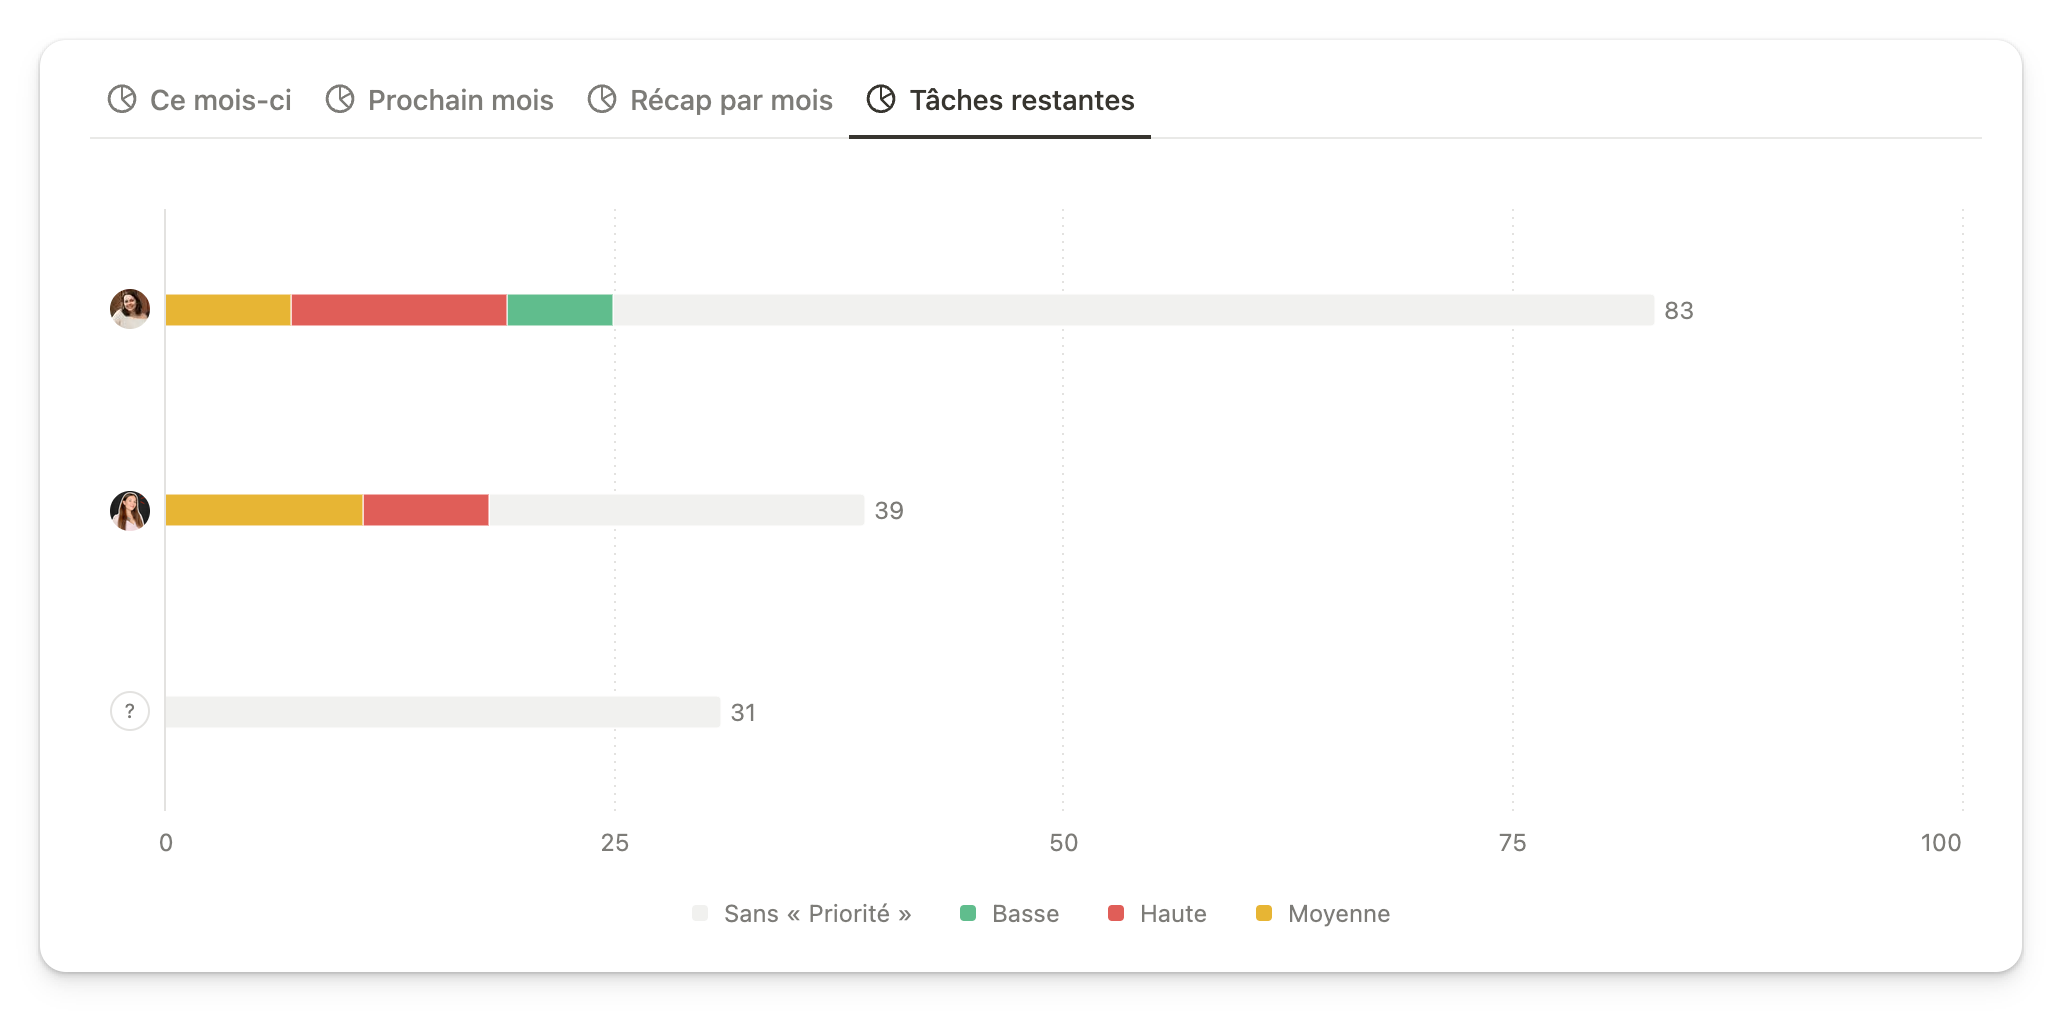Click the clock icon beside Tâches restantes
2062x1012 pixels.
(880, 99)
